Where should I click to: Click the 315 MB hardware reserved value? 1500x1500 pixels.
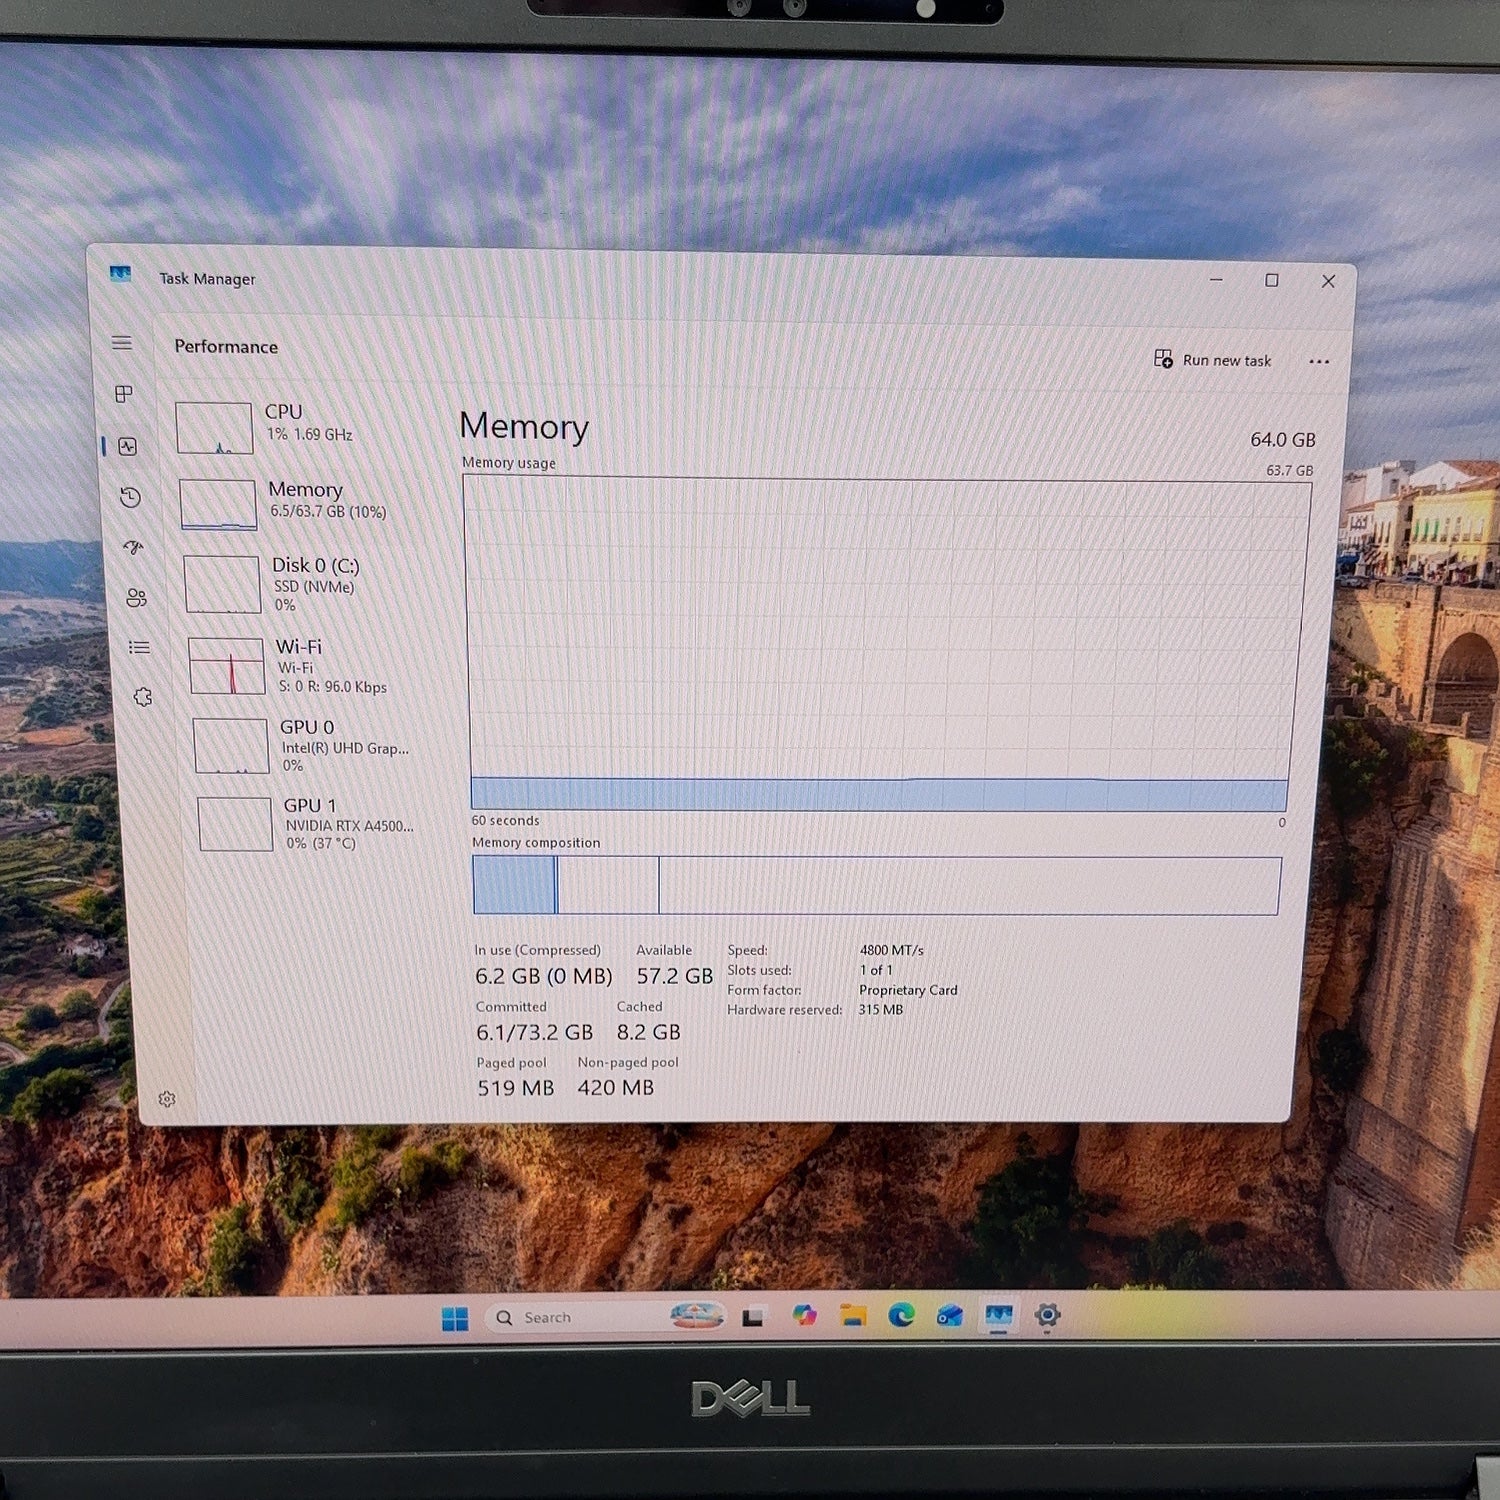[x=880, y=1010]
